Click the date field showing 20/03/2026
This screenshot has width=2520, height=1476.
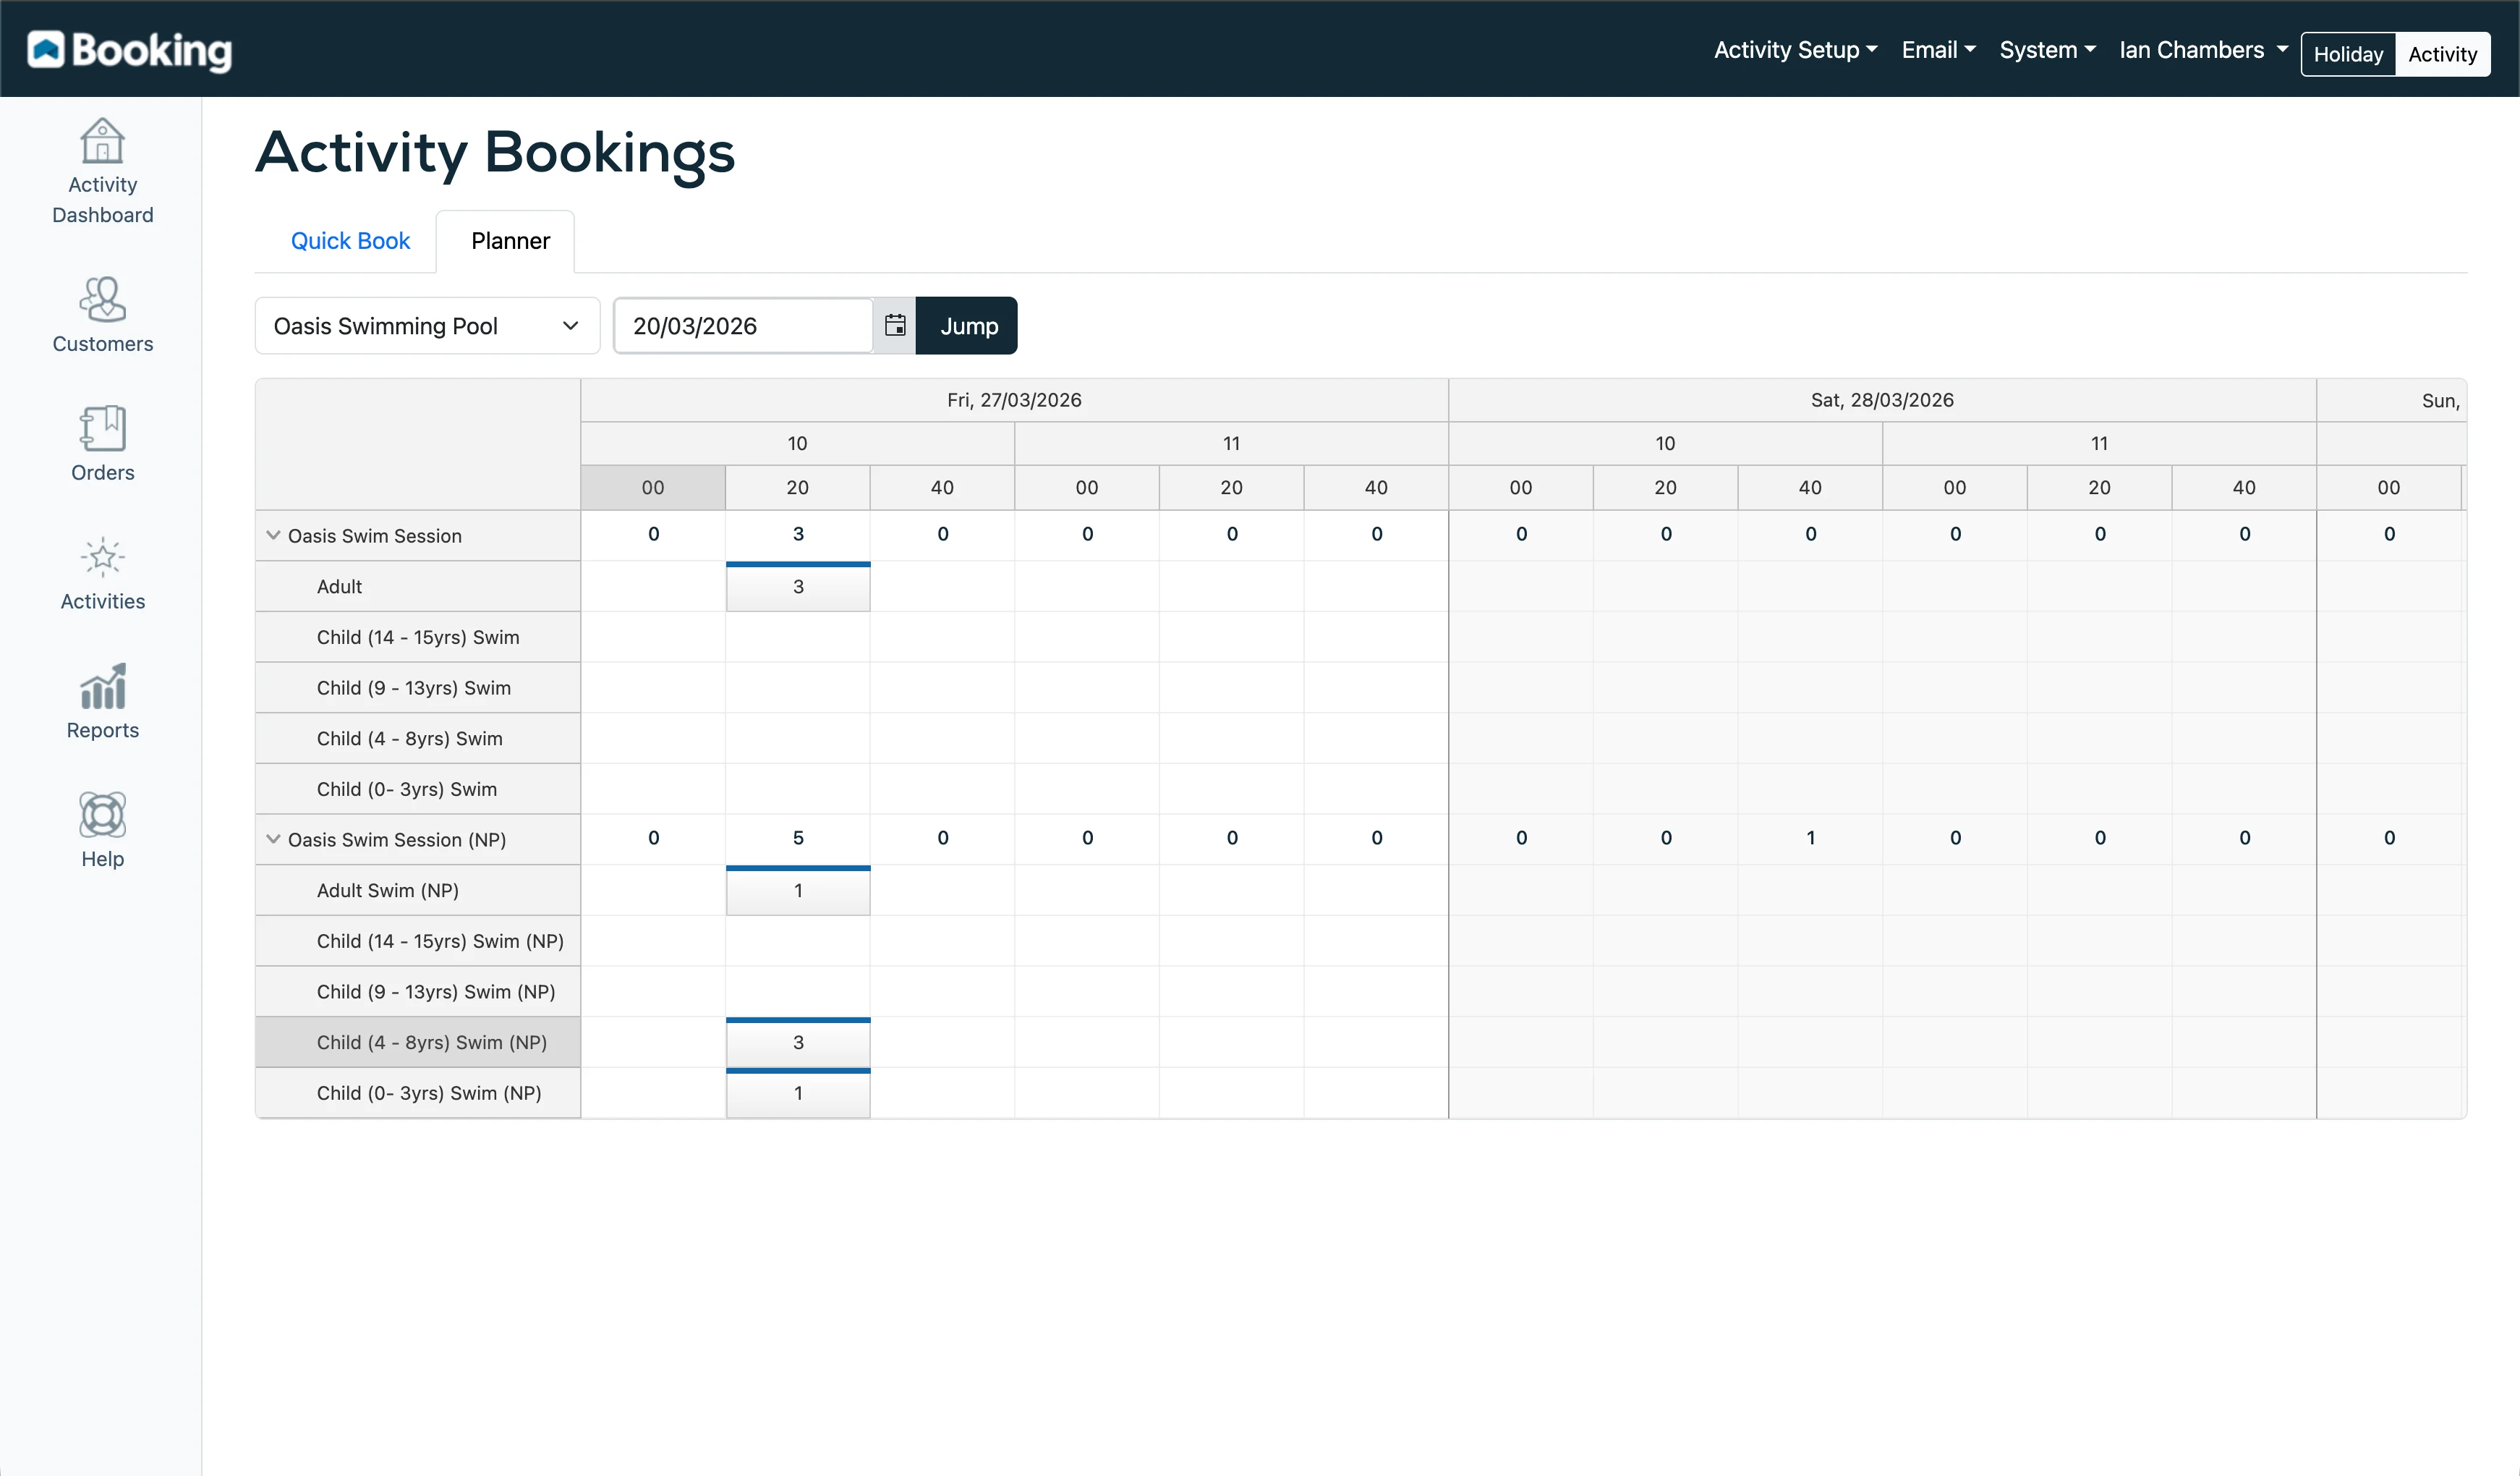(x=743, y=326)
